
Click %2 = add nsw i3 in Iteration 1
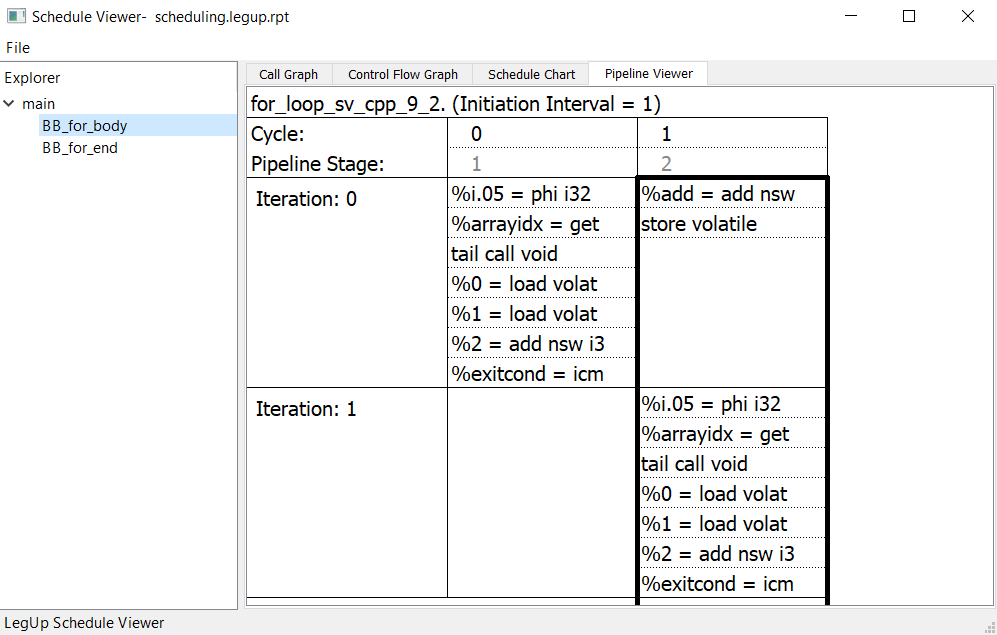coord(732,553)
